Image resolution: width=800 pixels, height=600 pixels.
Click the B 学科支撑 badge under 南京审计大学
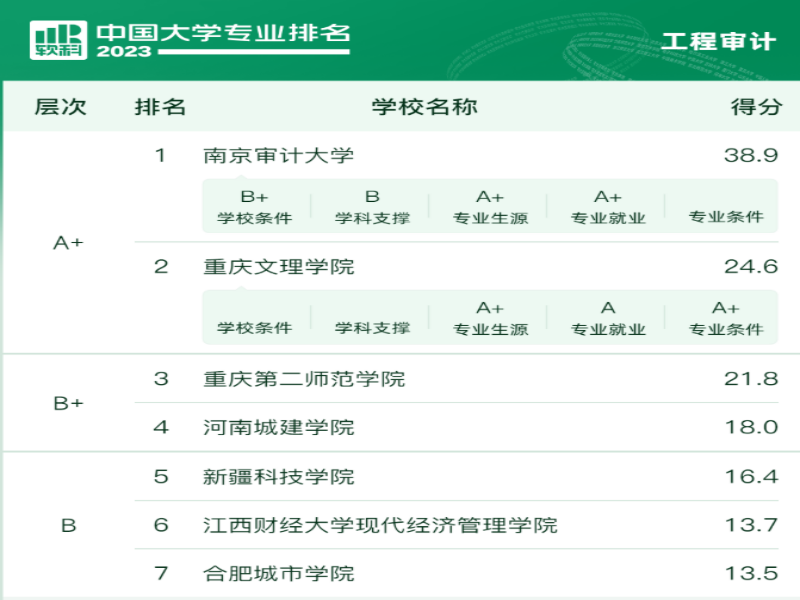(374, 207)
